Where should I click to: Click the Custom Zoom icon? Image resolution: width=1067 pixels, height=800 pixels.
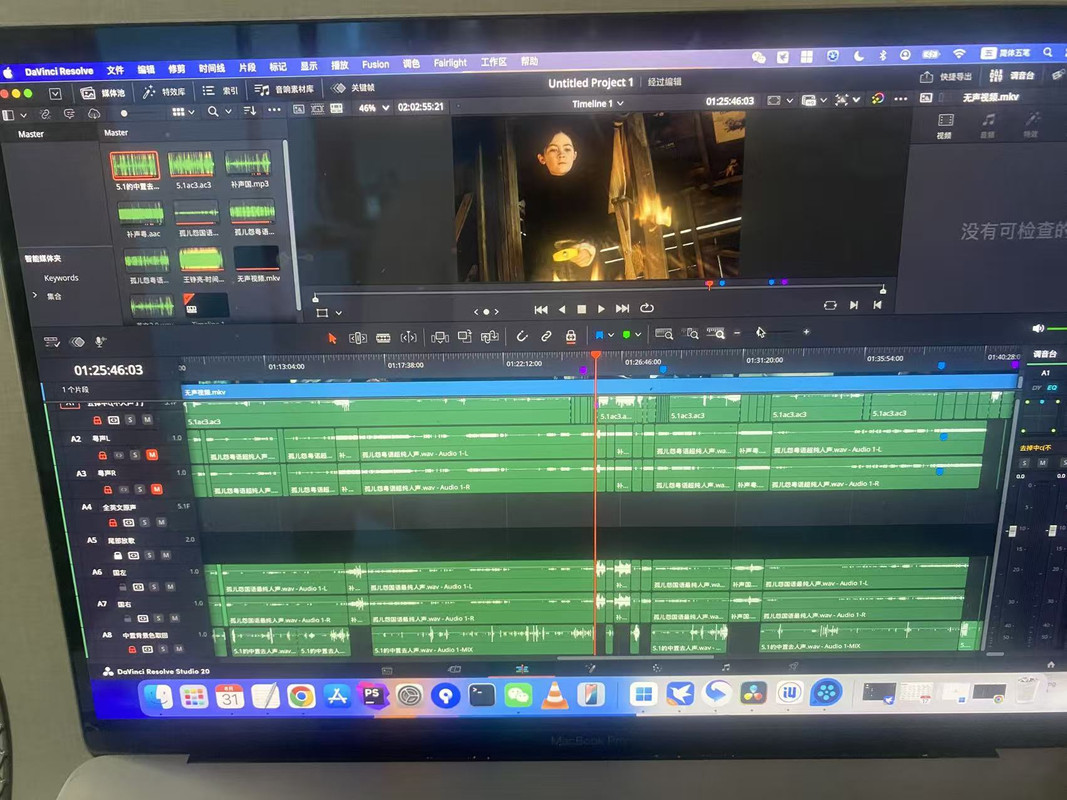(716, 333)
